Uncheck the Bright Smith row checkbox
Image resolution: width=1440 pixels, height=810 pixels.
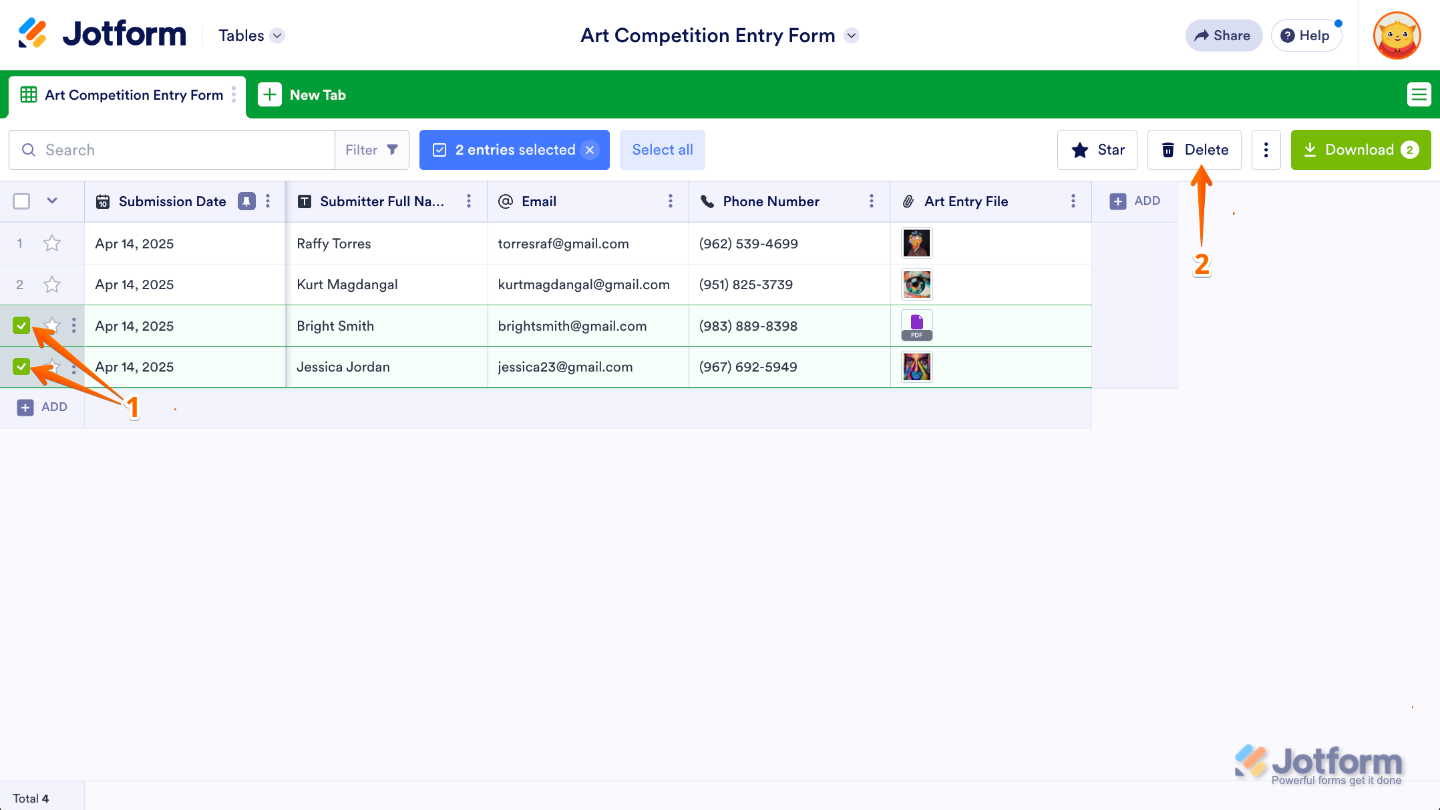(21, 326)
